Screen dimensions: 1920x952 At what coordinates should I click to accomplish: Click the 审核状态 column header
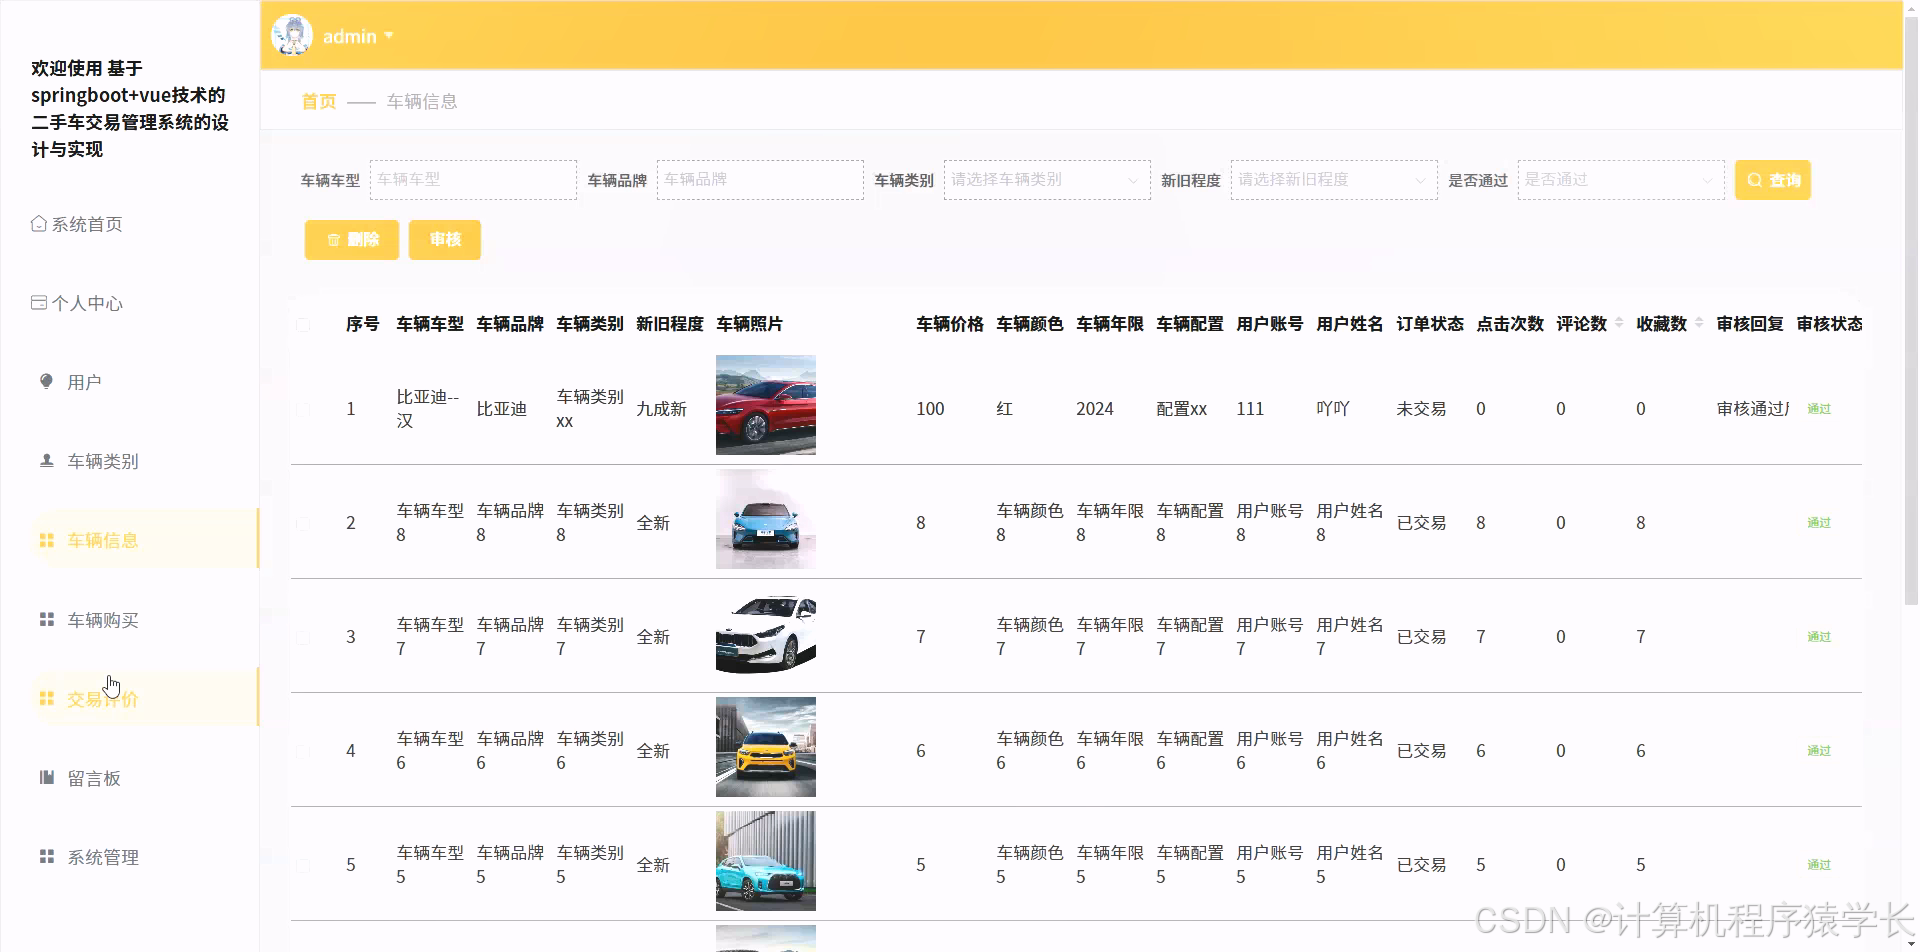click(x=1829, y=324)
